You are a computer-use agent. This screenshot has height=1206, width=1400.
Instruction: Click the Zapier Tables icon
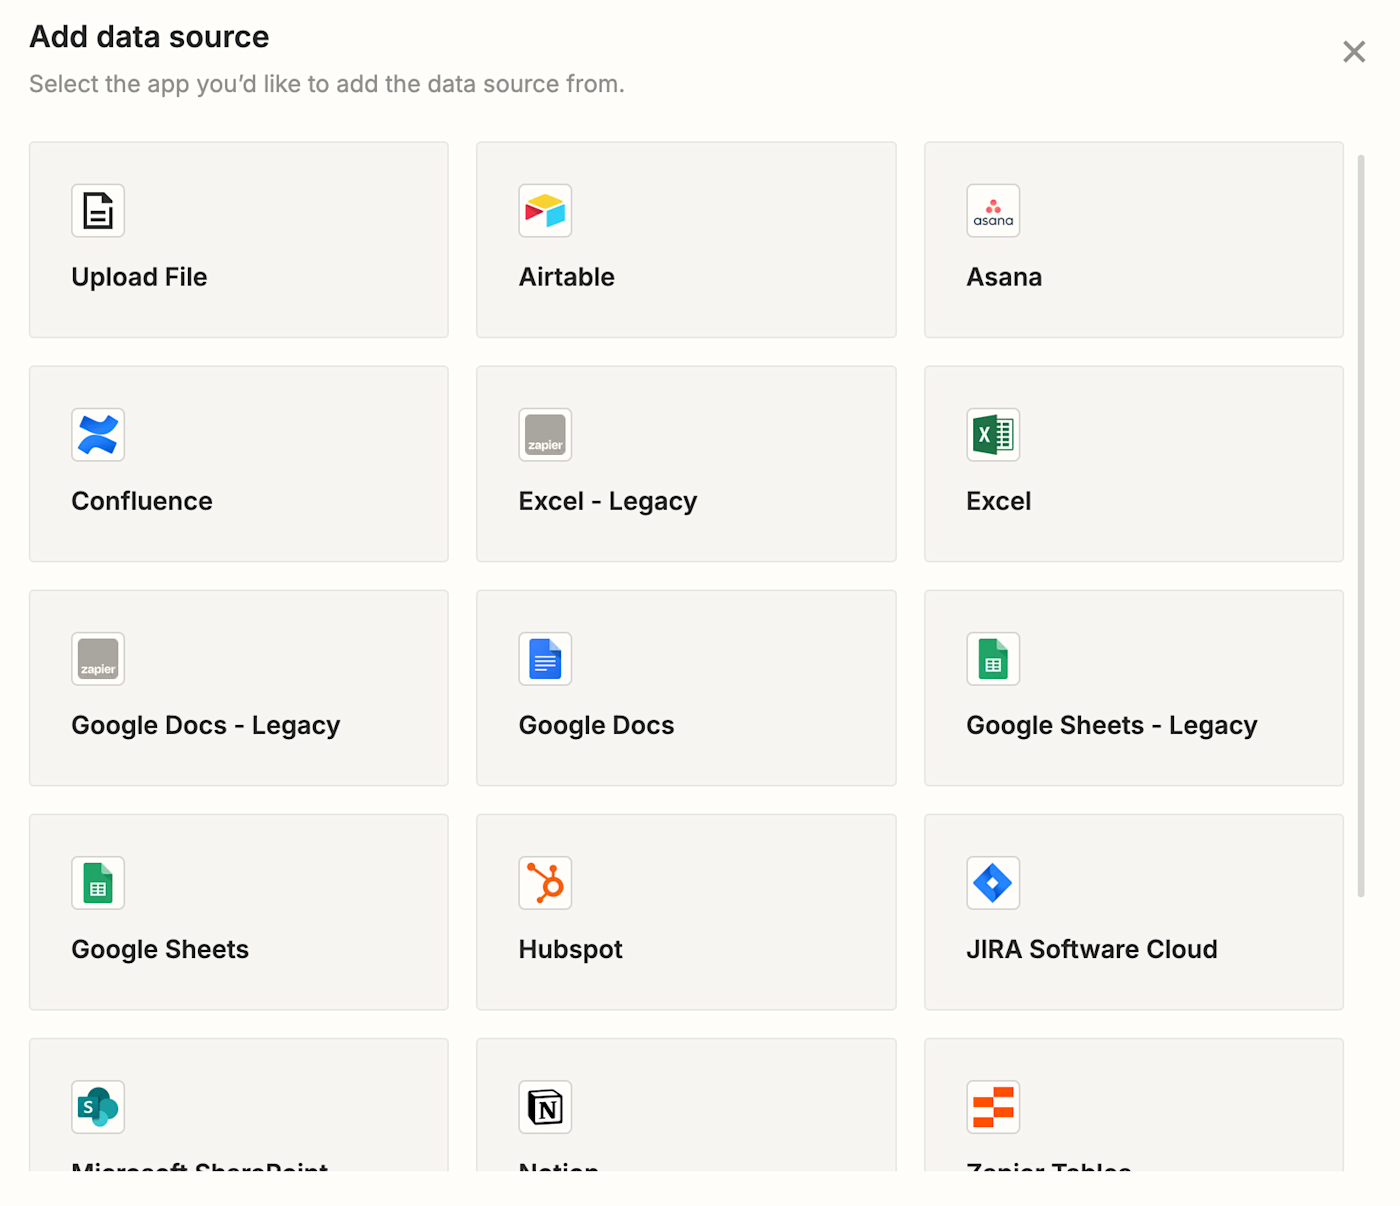pyautogui.click(x=993, y=1106)
